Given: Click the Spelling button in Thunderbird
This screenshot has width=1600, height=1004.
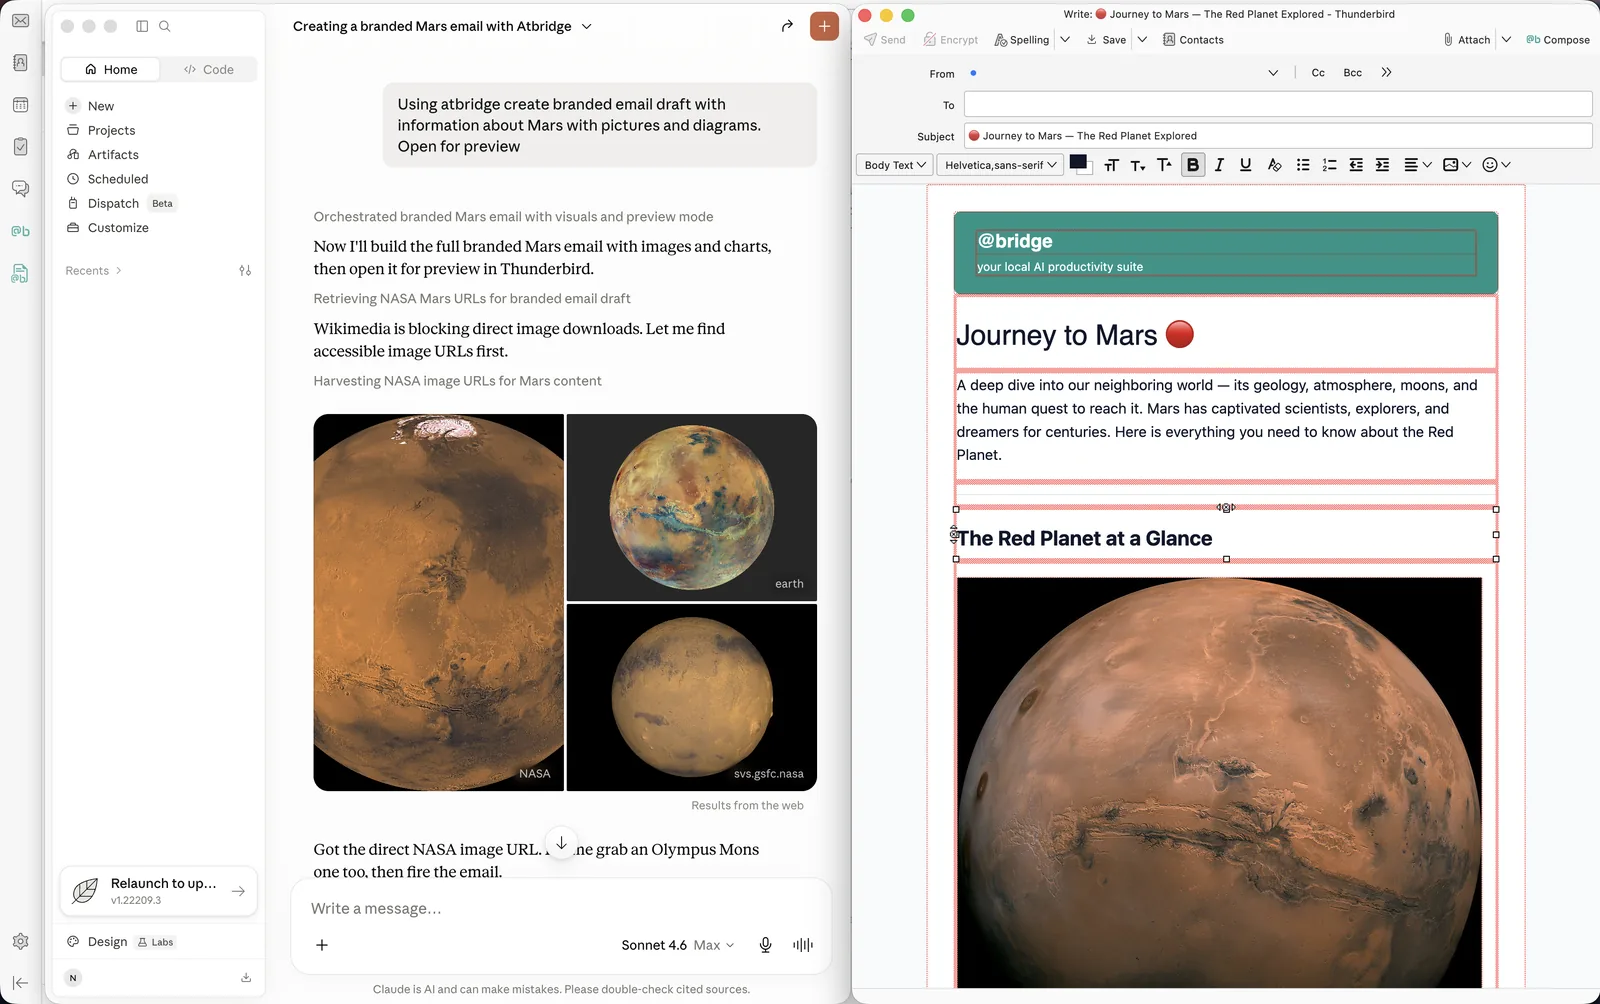Looking at the screenshot, I should point(1021,40).
